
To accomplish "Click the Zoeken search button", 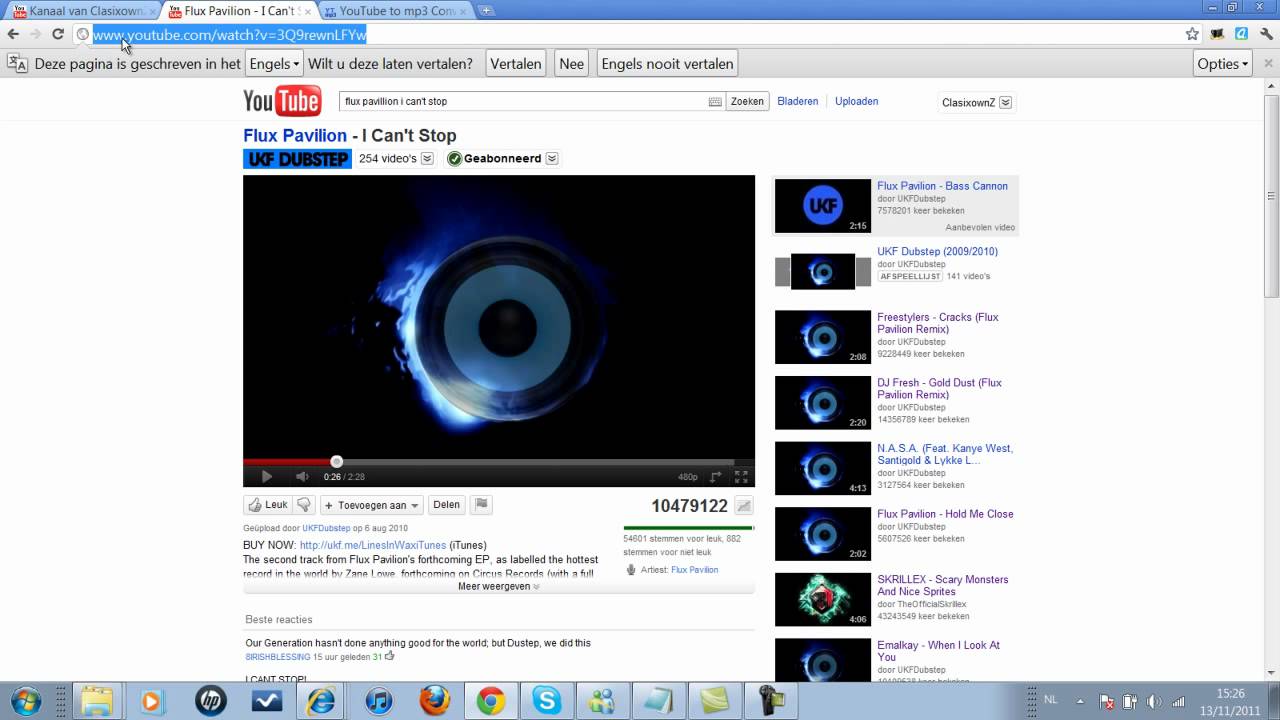I will 747,101.
